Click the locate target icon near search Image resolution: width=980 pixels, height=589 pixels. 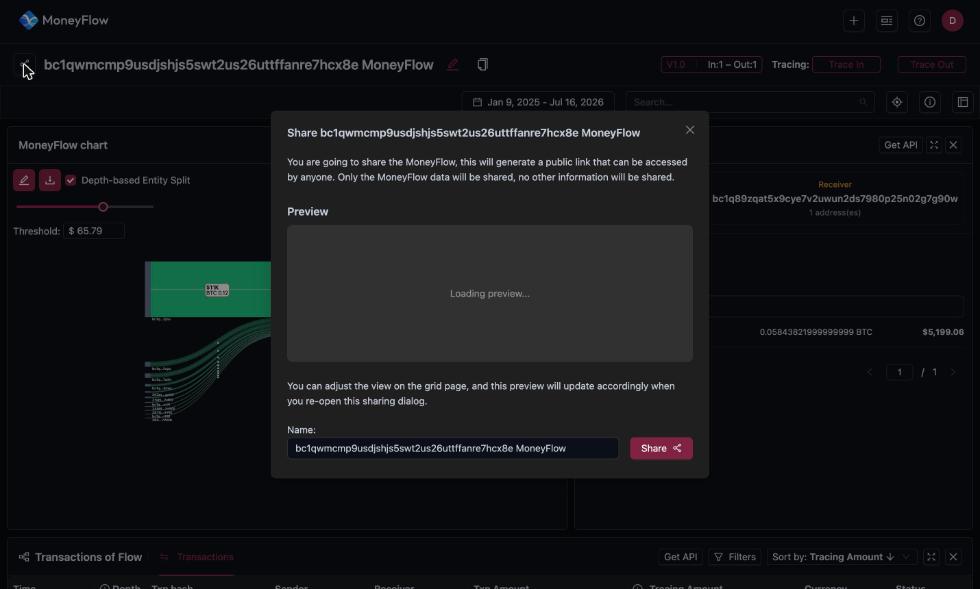click(x=897, y=102)
